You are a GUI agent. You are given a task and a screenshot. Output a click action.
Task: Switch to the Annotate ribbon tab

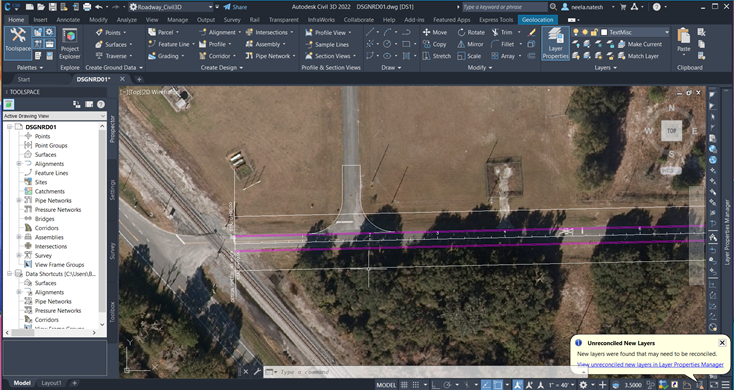pyautogui.click(x=68, y=20)
